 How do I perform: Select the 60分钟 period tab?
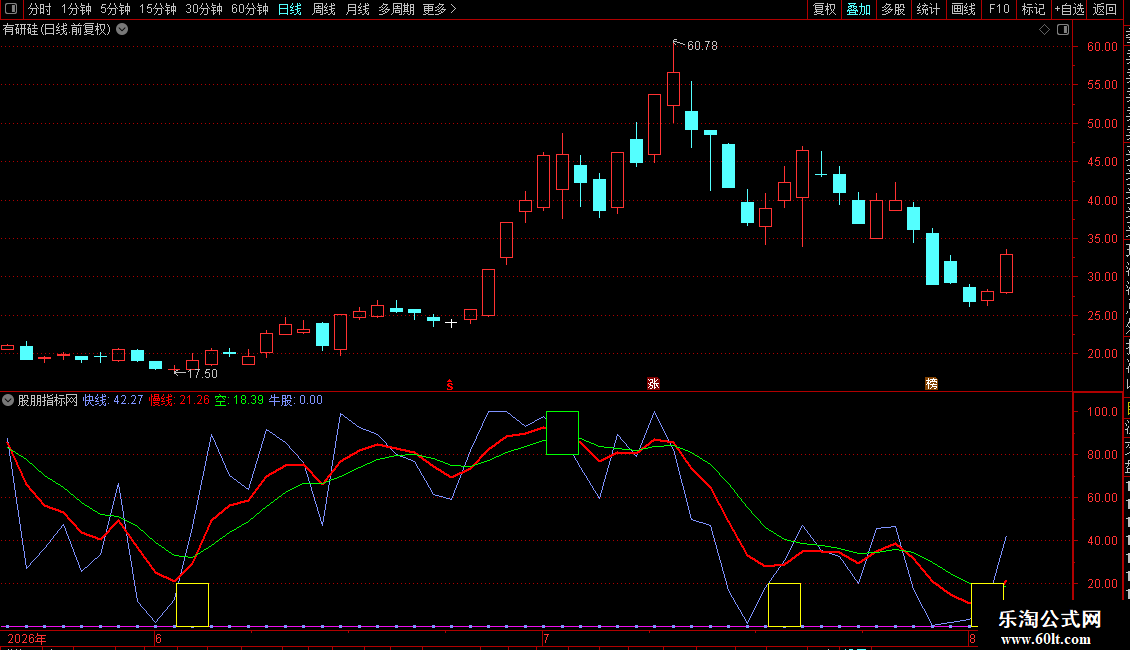point(250,9)
